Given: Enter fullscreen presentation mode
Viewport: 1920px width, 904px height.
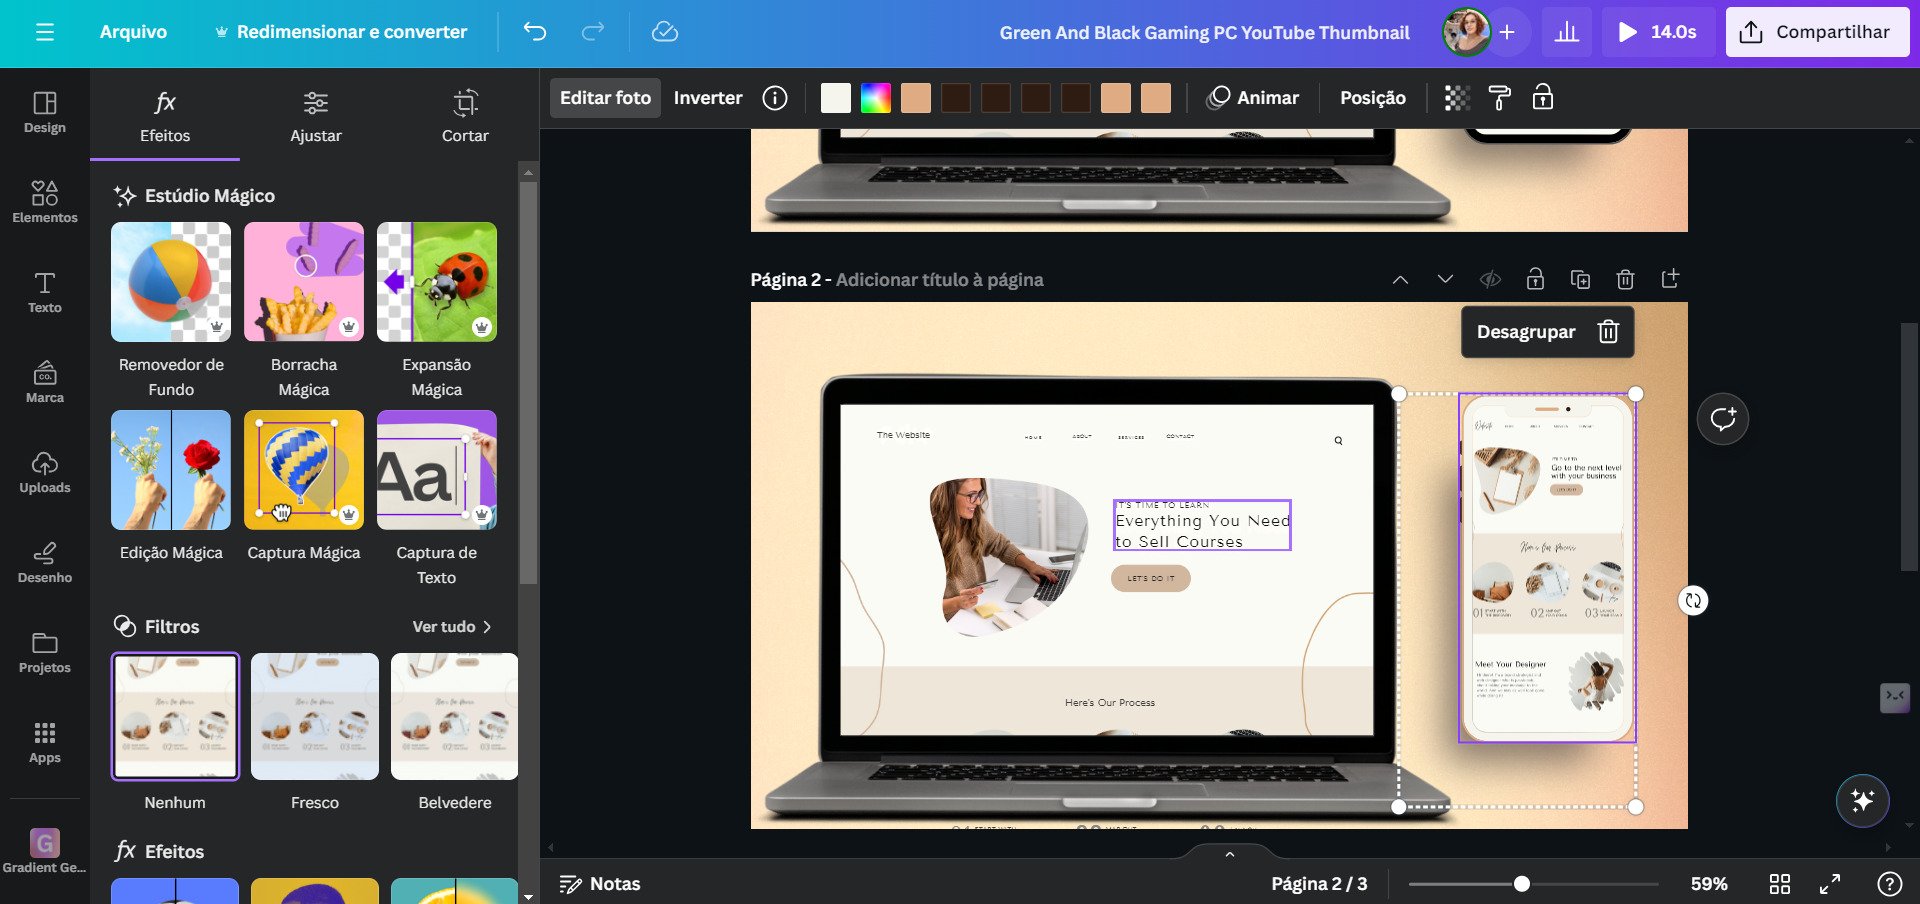Looking at the screenshot, I should tap(1830, 884).
